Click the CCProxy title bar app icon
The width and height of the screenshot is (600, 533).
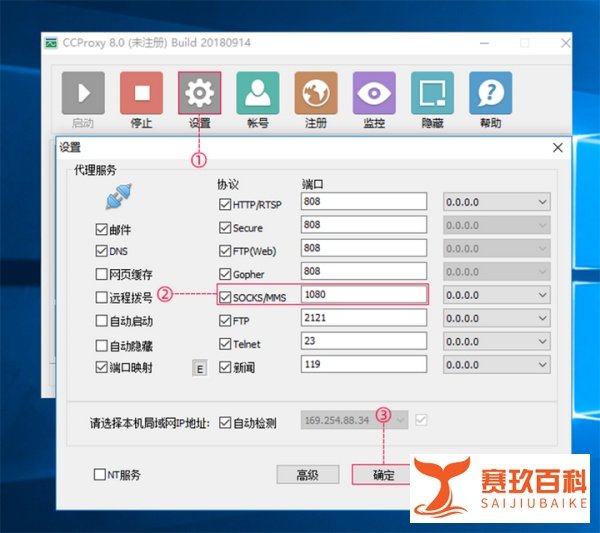point(51,43)
